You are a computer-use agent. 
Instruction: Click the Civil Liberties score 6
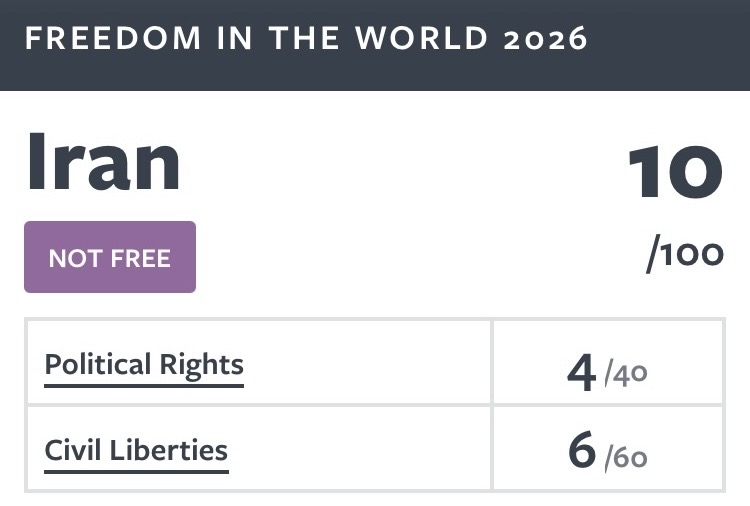pos(582,450)
